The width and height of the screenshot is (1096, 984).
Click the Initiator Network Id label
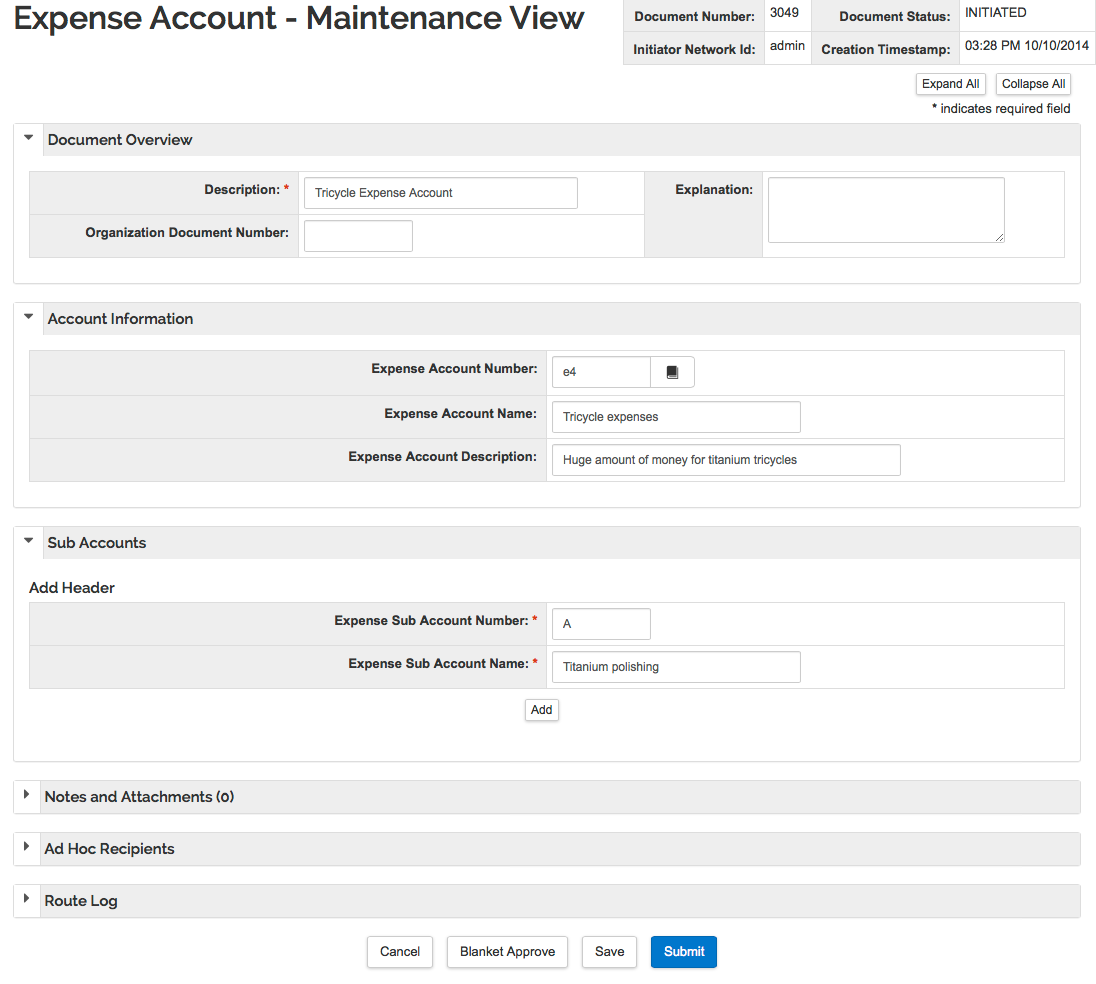click(694, 50)
